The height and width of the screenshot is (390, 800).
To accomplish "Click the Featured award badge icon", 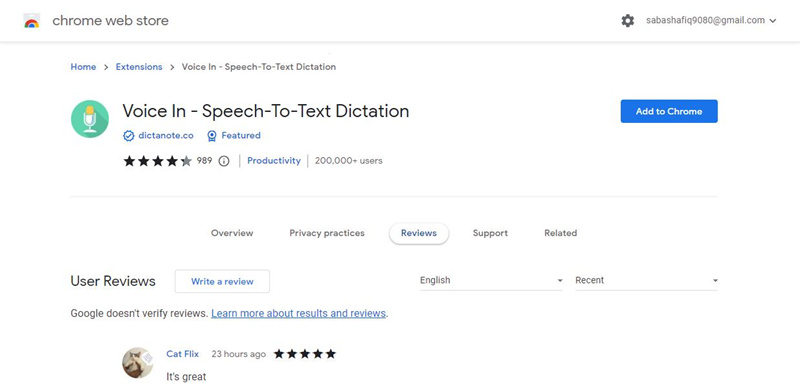I will [212, 136].
